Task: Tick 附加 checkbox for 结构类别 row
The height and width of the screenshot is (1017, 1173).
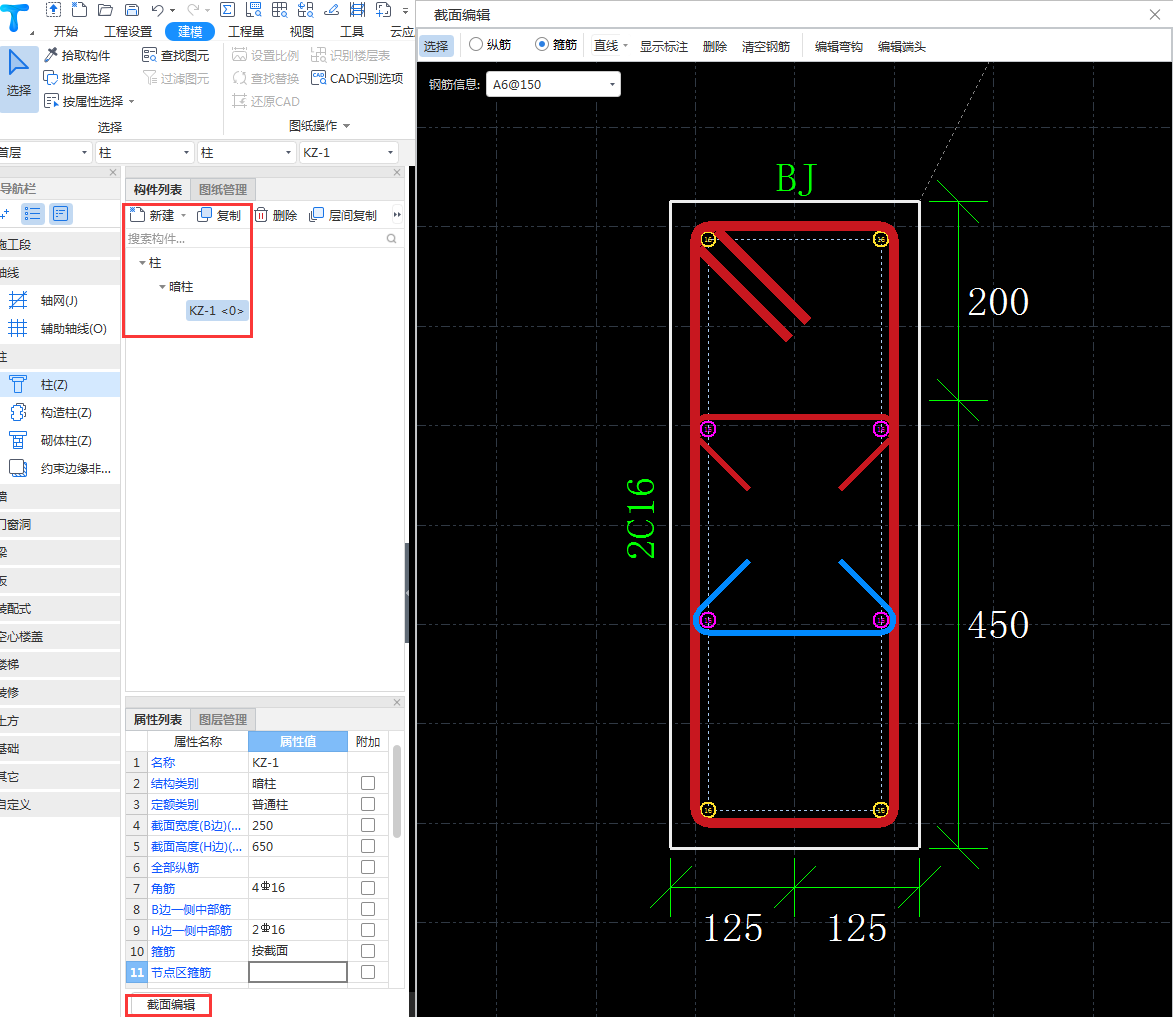Action: (368, 783)
